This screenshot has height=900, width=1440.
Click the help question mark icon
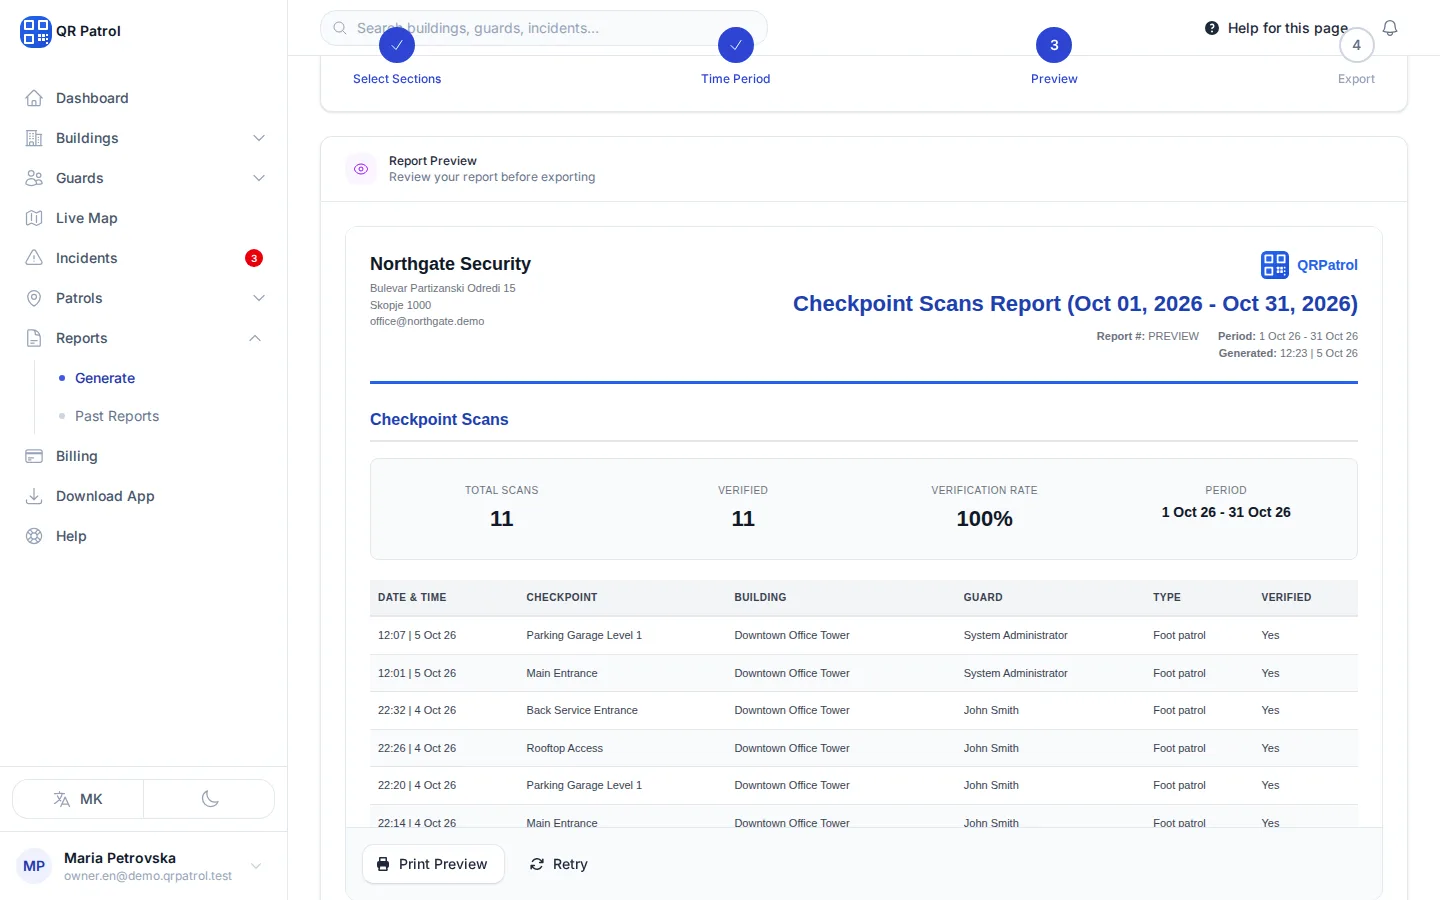tap(1212, 28)
